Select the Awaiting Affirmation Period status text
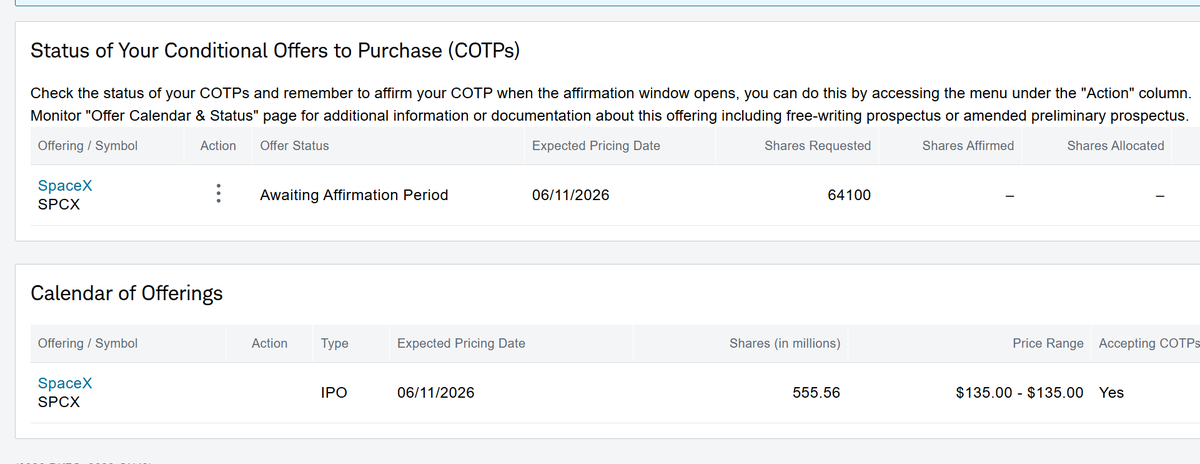Viewport: 1200px width, 464px height. 354,195
